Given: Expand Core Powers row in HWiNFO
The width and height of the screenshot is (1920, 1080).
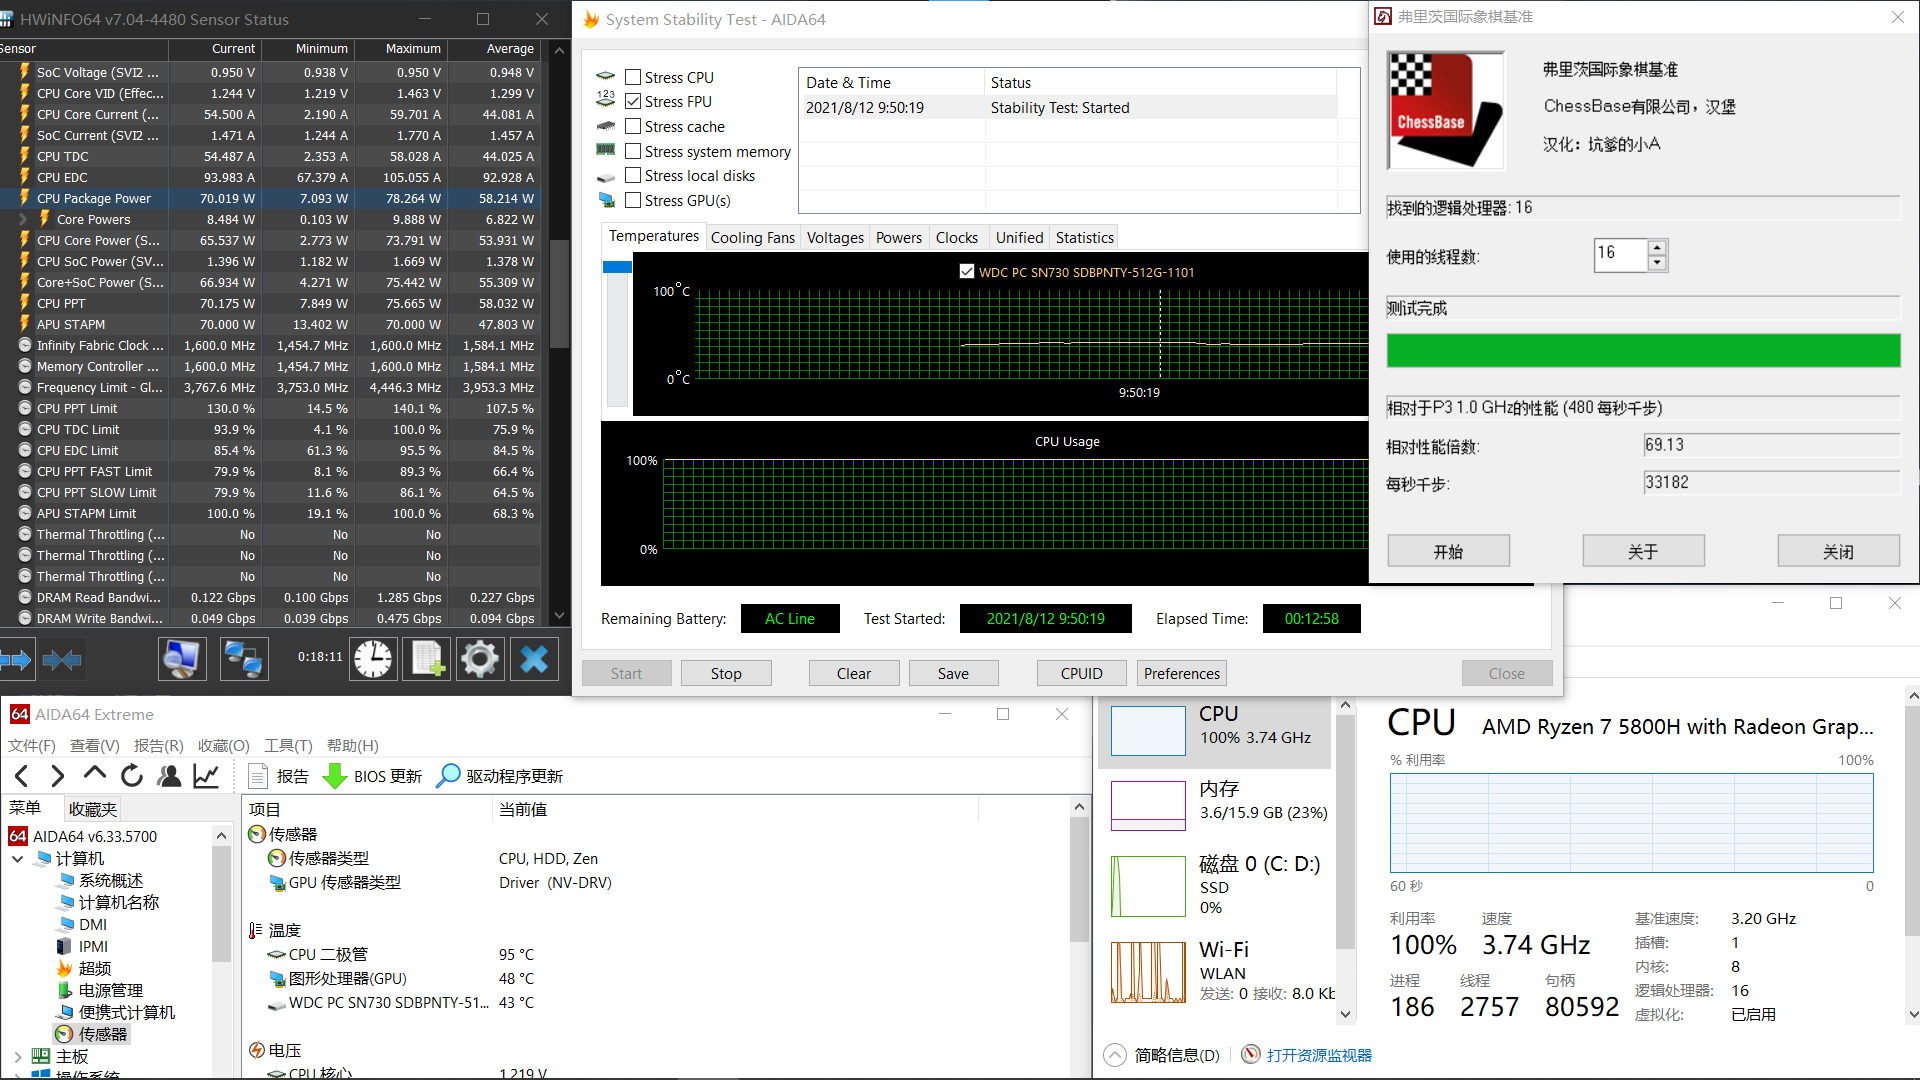Looking at the screenshot, I should [x=22, y=219].
